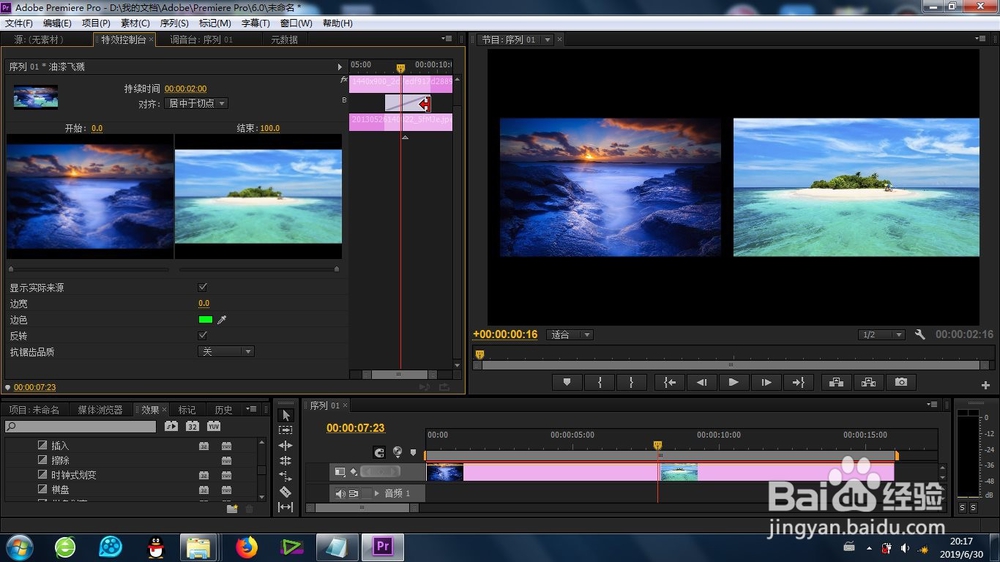This screenshot has width=1000, height=562.
Task: Select the Razor tool
Action: pos(286,492)
